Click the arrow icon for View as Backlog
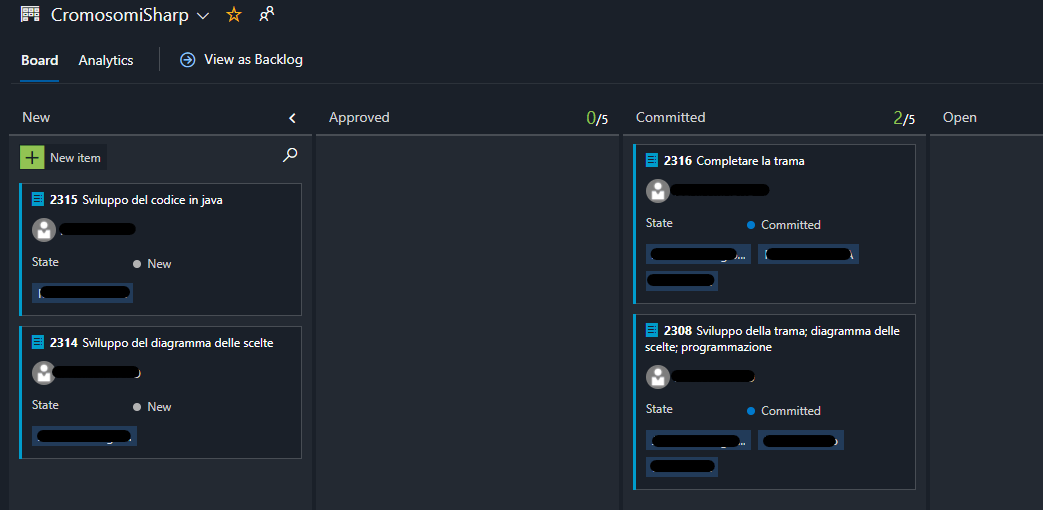The image size is (1043, 510). (x=187, y=60)
